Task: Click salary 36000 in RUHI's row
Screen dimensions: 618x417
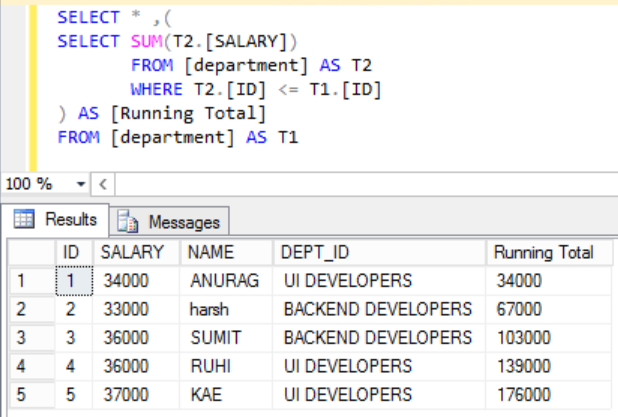Action: click(136, 366)
